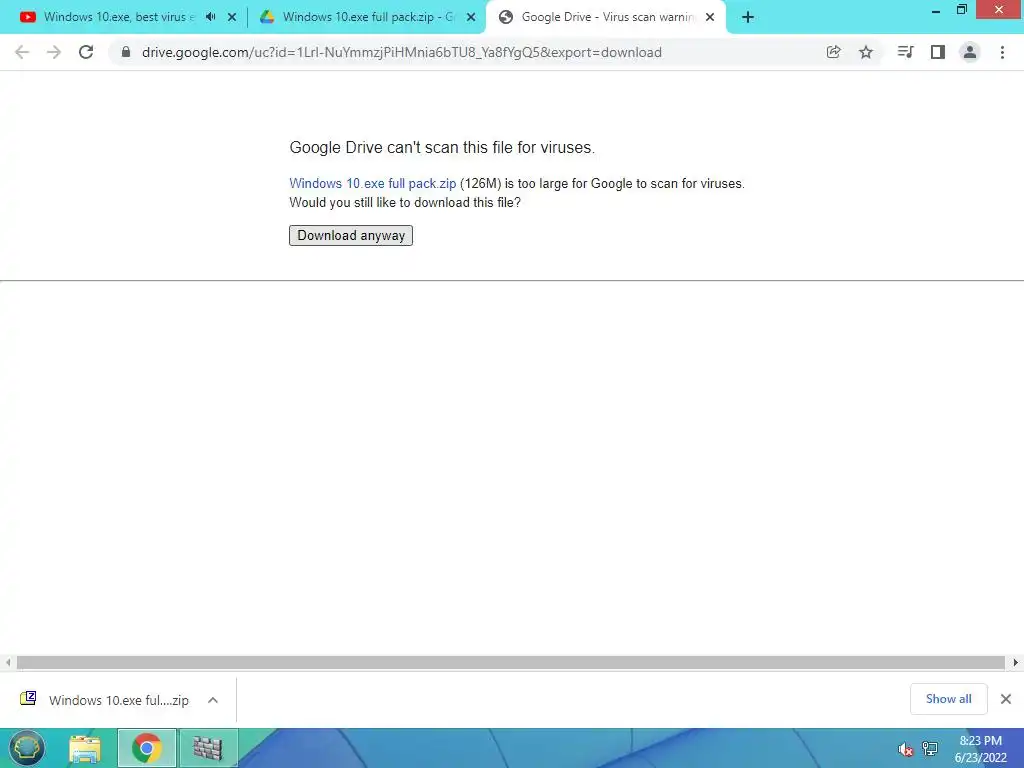Click the Download anyway button

click(x=351, y=235)
